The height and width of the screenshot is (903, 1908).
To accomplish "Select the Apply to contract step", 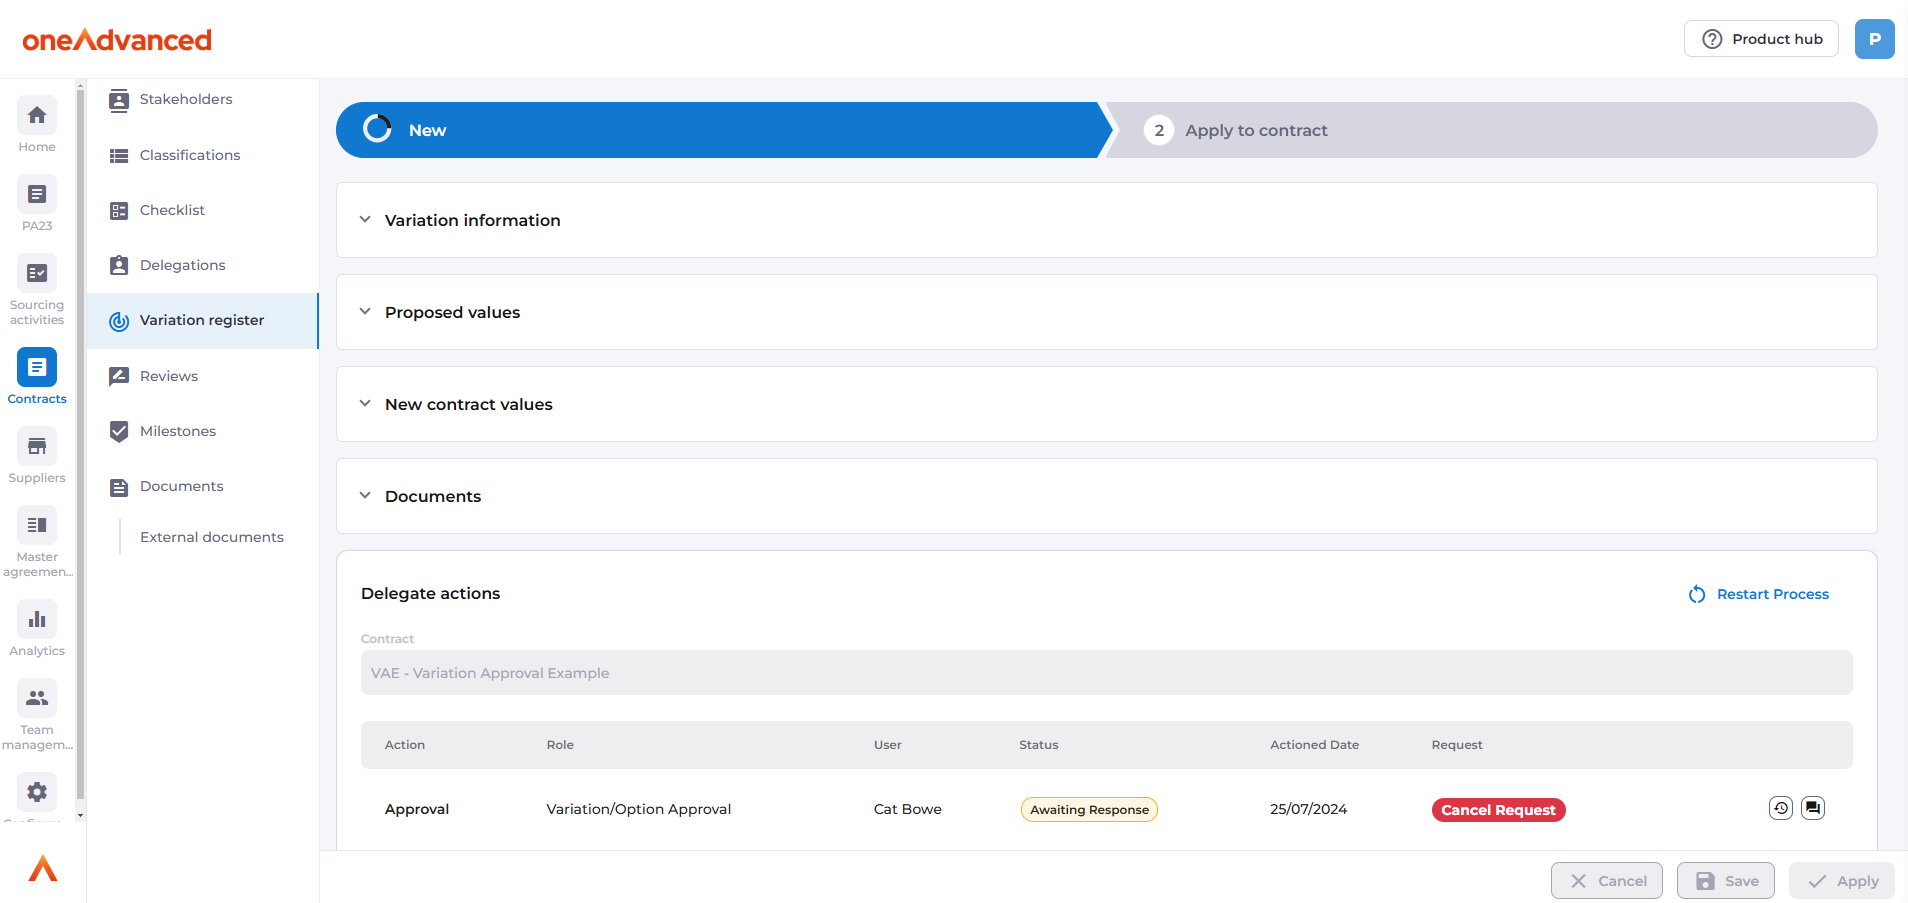I will (x=1256, y=130).
